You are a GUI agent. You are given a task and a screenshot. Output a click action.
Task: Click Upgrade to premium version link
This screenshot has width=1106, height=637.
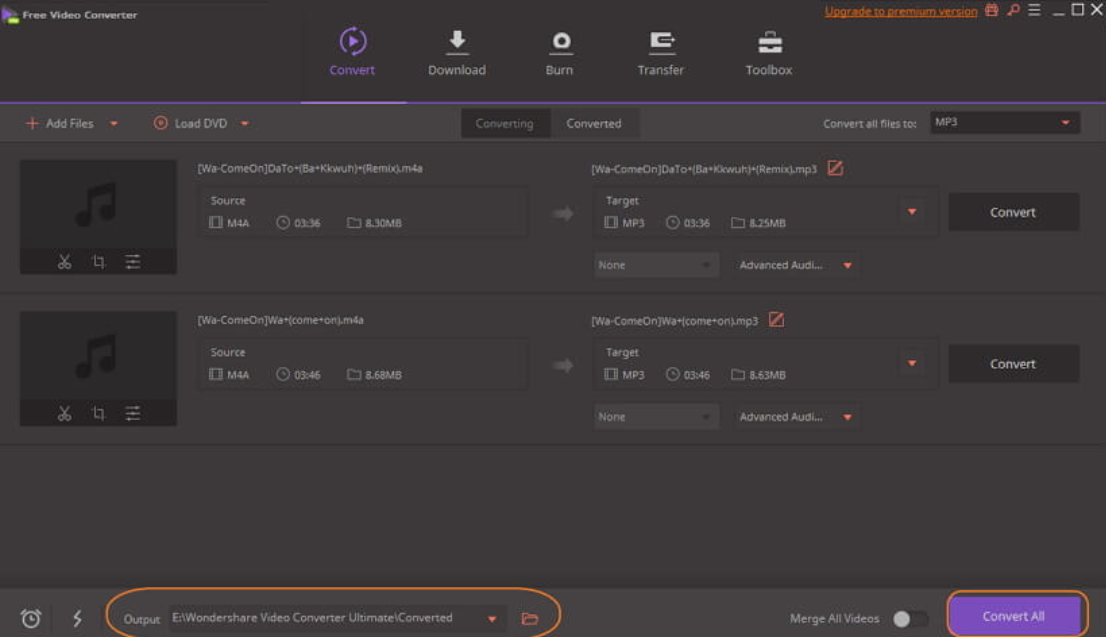(900, 12)
